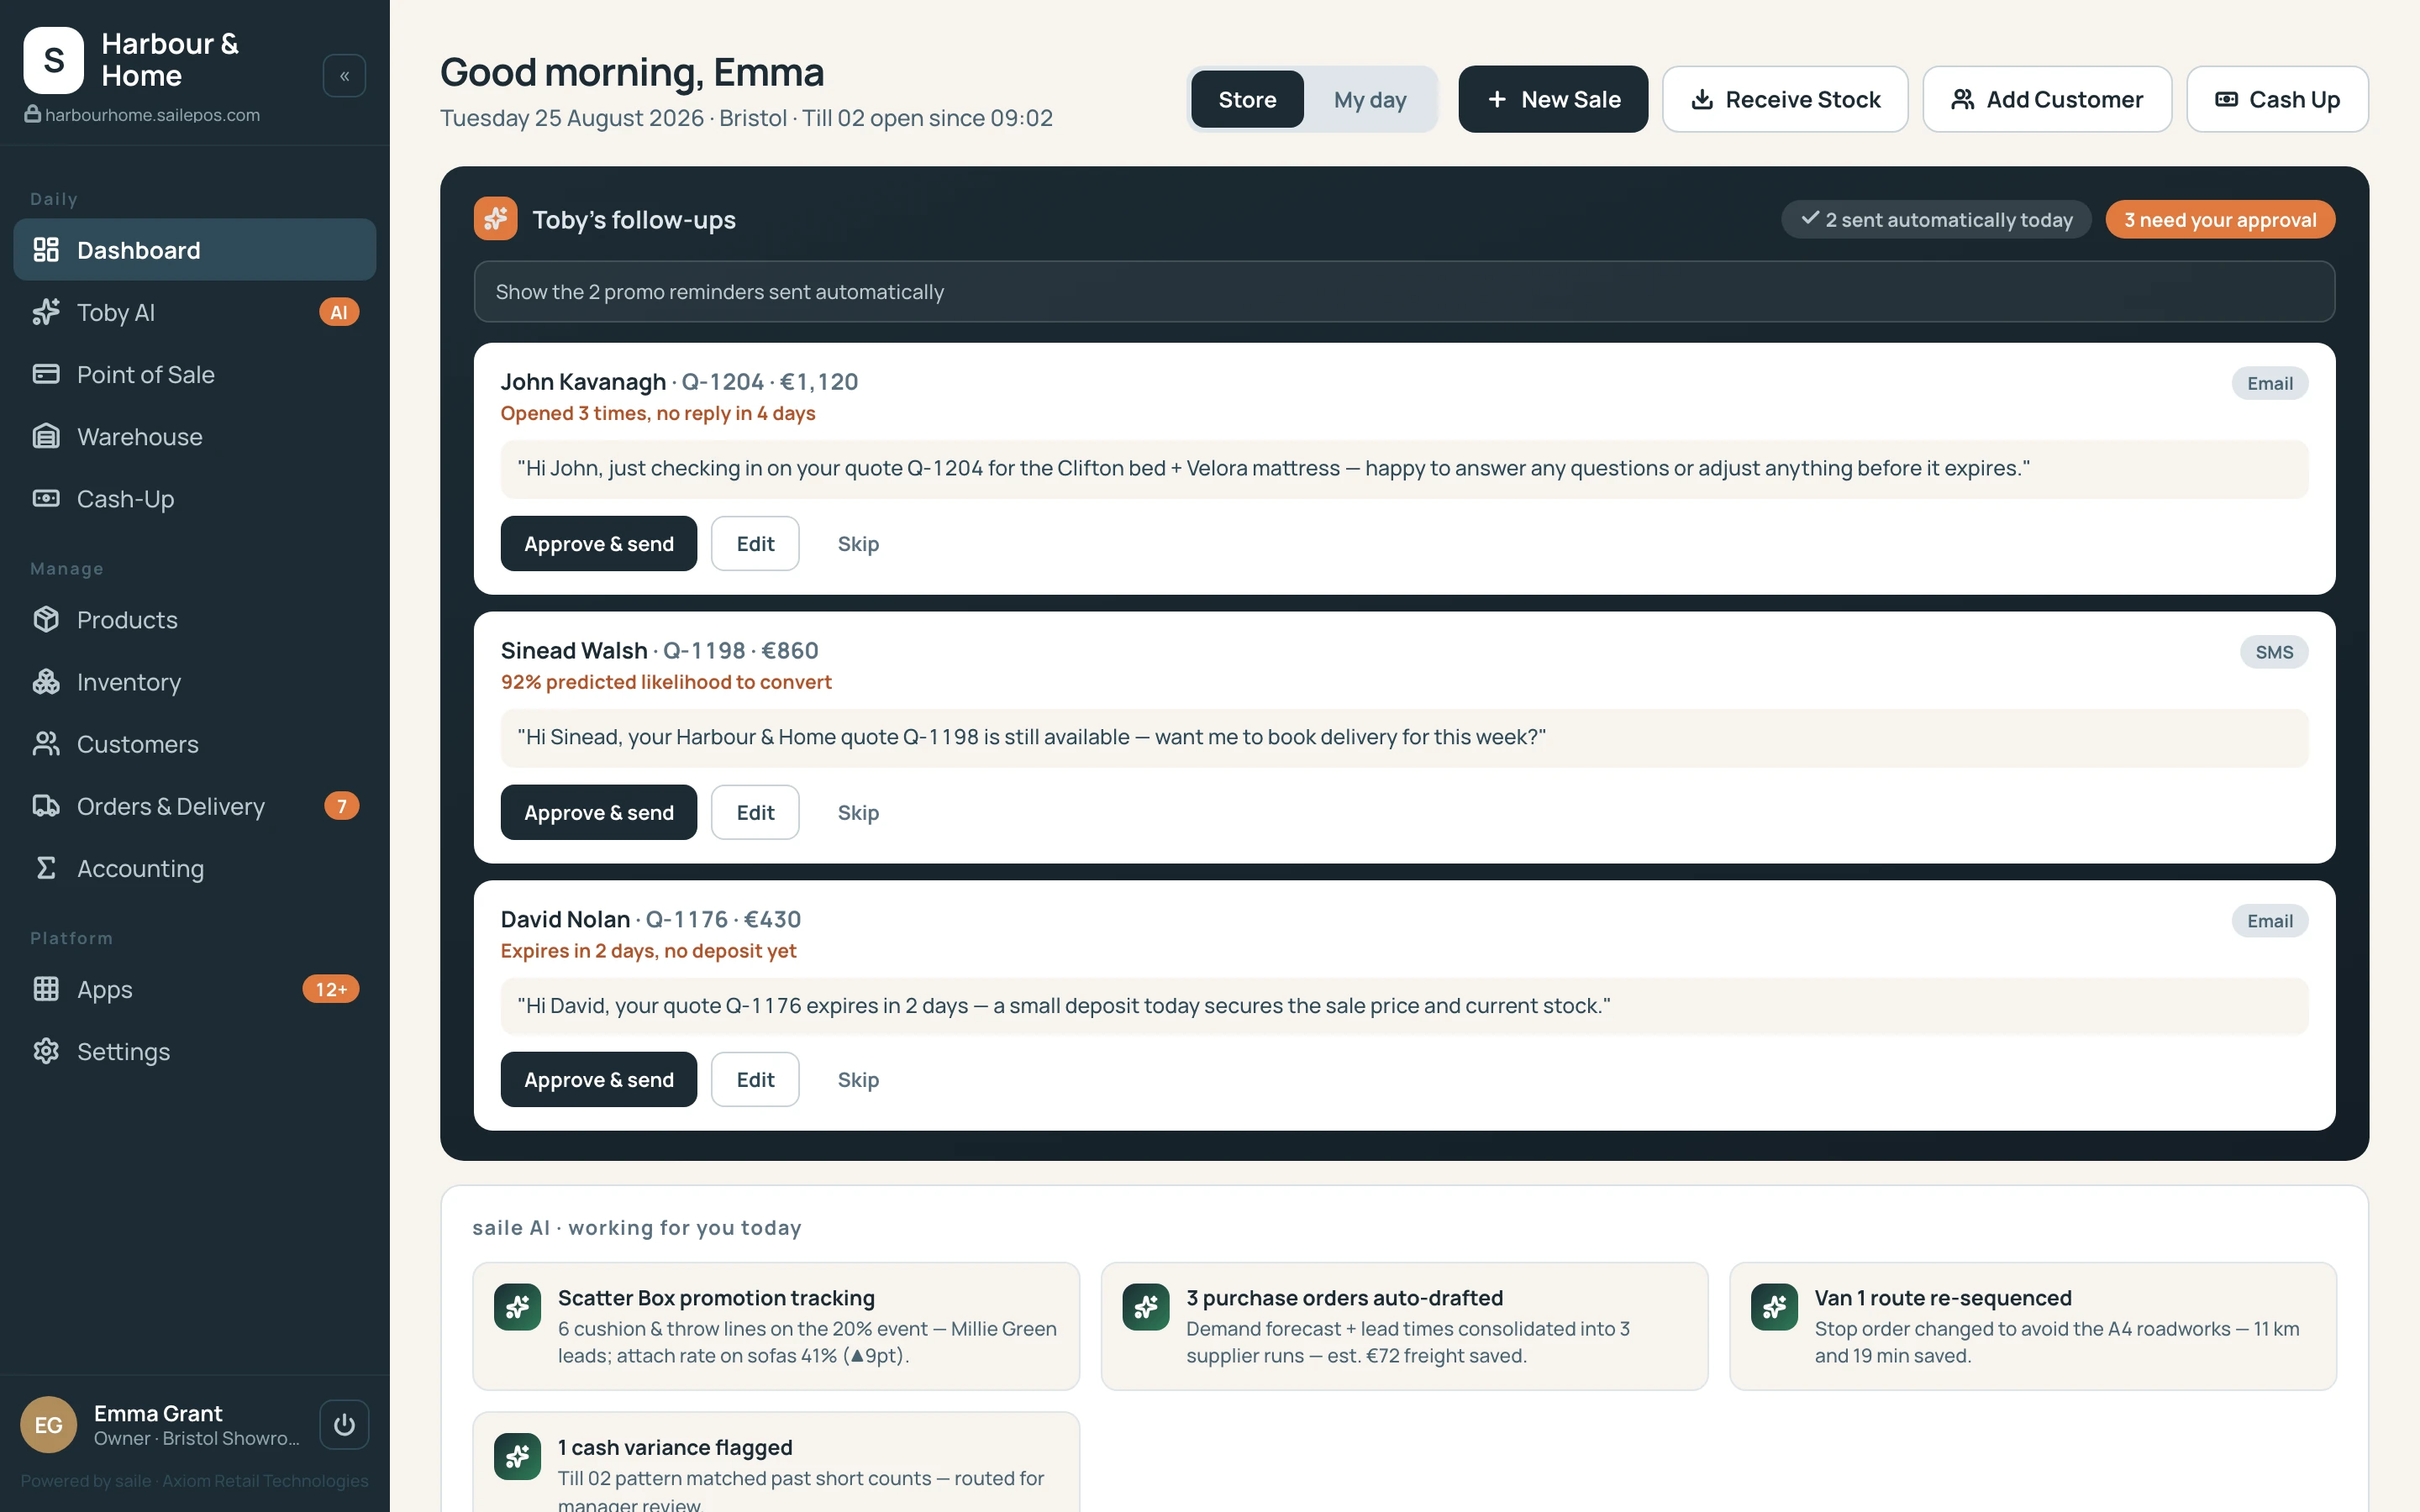Viewport: 2420px width, 1512px height.
Task: Click the orange Toby's follow-ups sparkle icon
Action: click(495, 219)
